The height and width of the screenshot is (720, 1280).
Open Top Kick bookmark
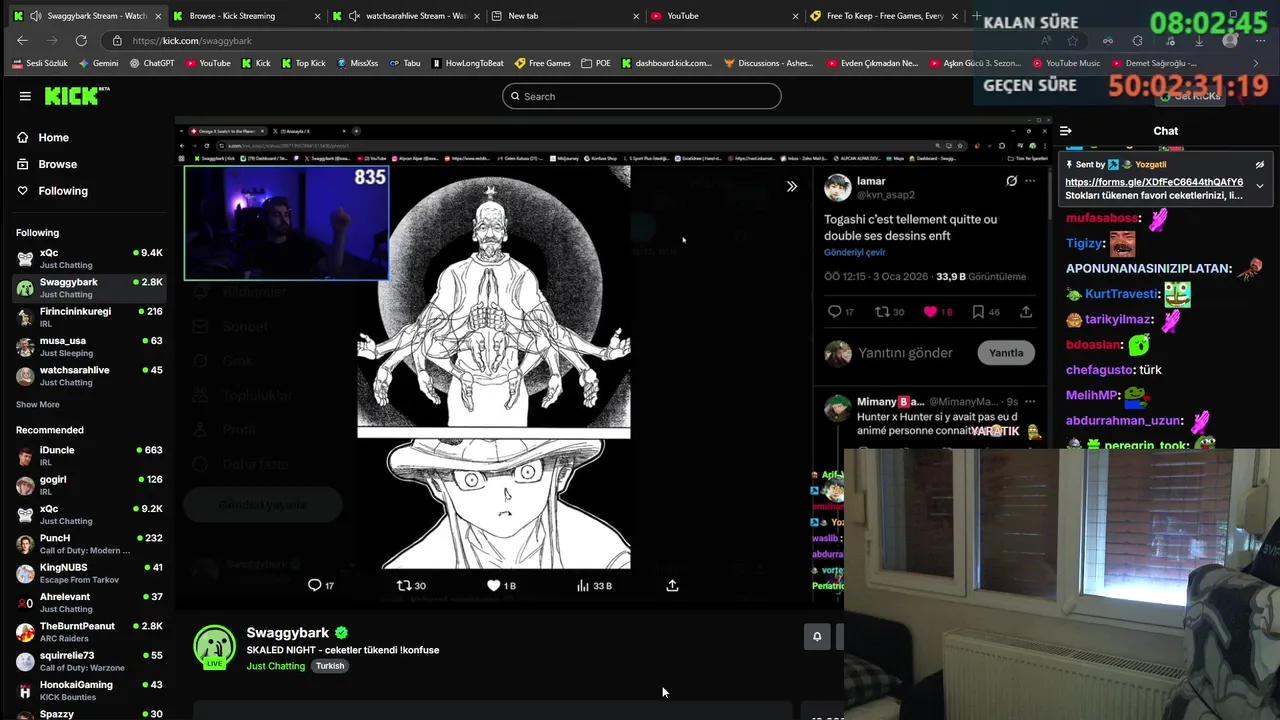click(303, 63)
